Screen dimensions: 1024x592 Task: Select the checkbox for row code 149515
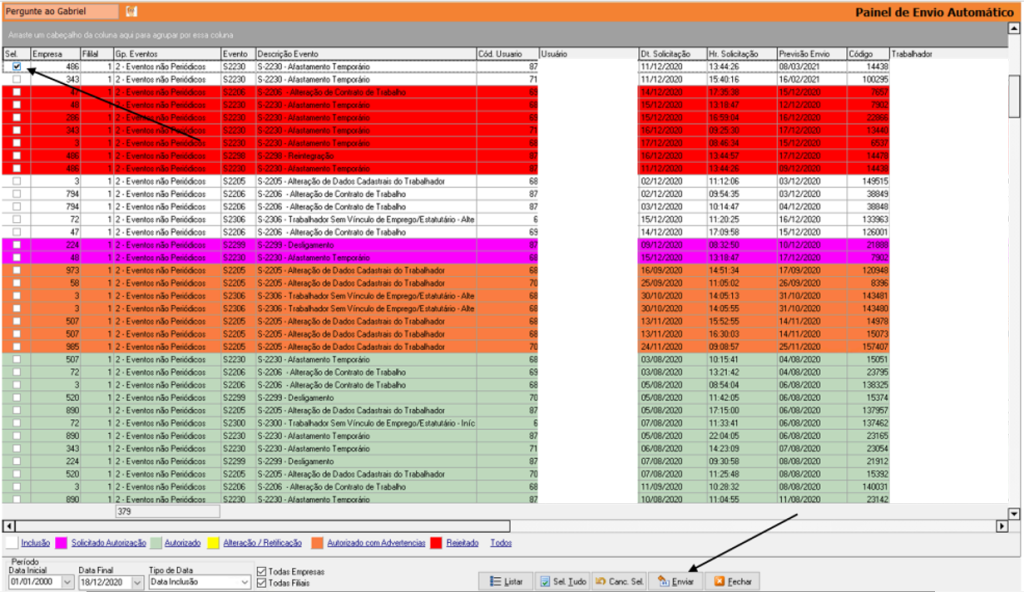point(17,181)
